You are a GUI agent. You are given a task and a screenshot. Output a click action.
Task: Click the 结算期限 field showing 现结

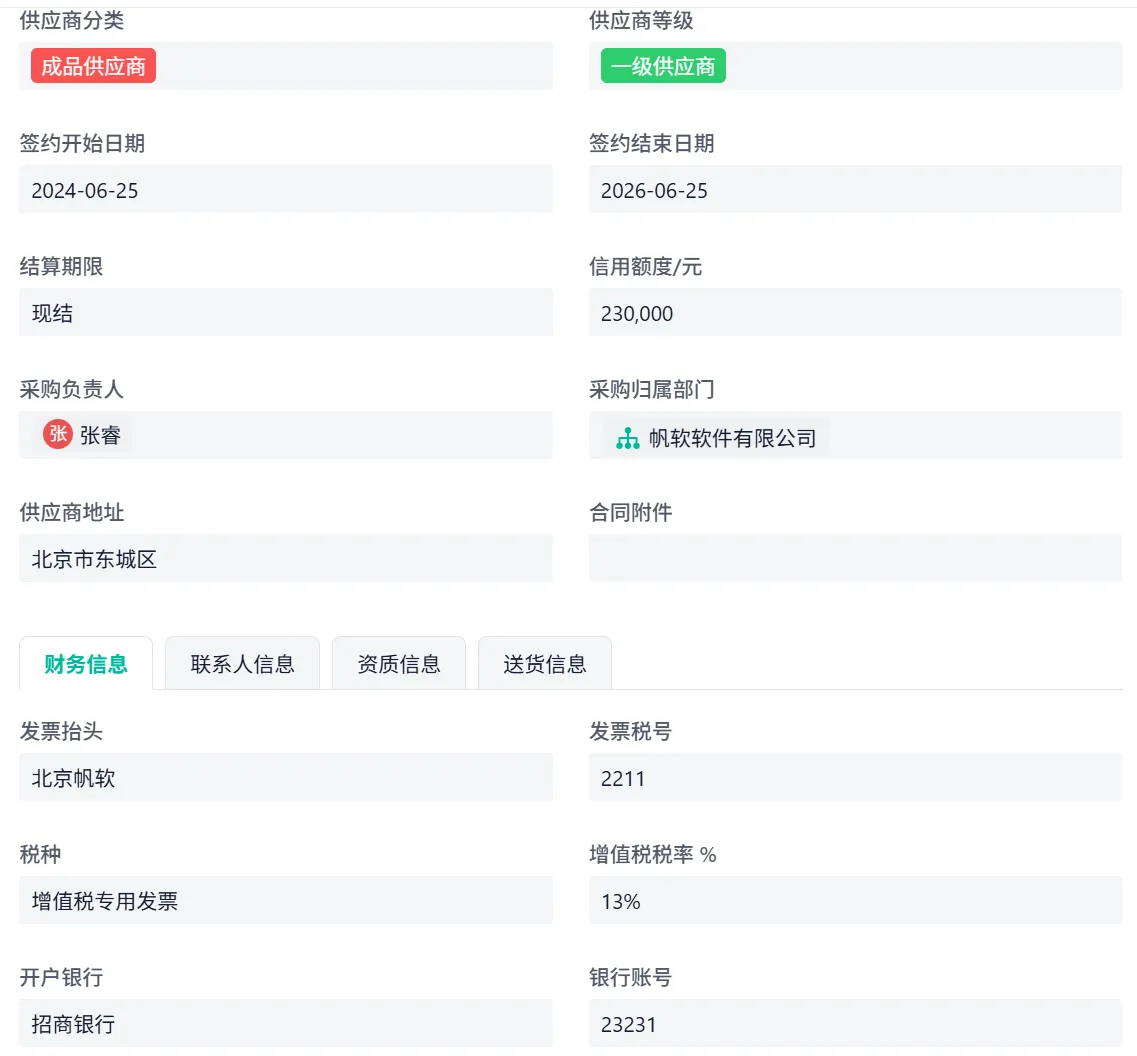(286, 313)
